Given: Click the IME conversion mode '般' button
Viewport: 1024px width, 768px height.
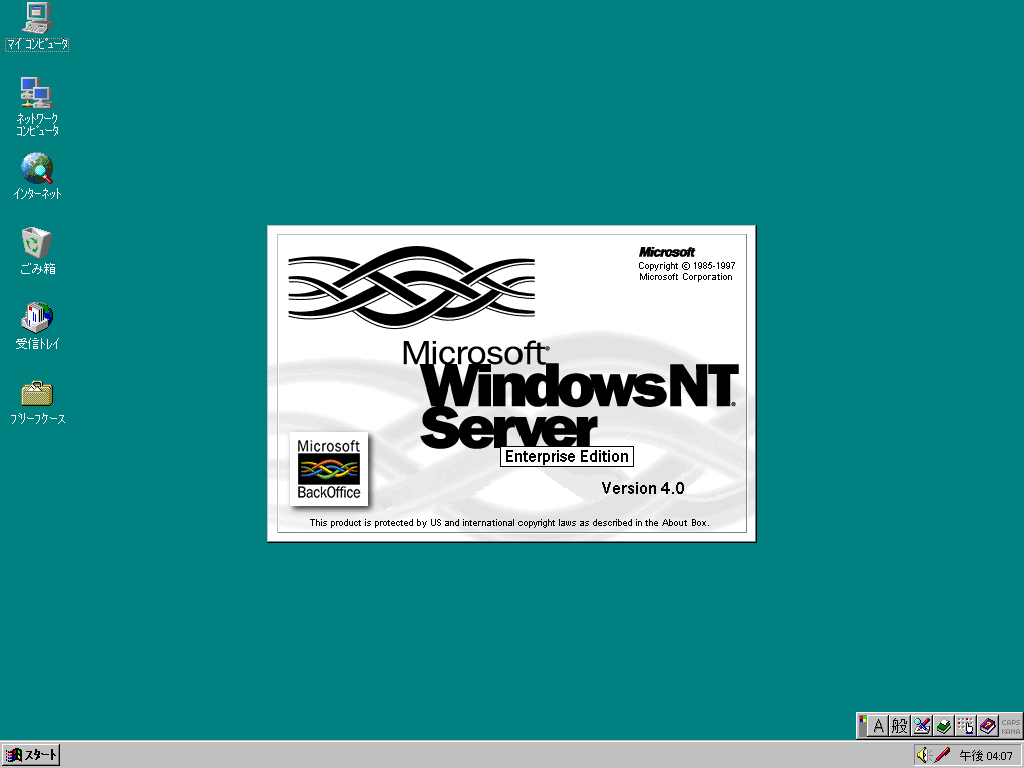Looking at the screenshot, I should [x=900, y=726].
